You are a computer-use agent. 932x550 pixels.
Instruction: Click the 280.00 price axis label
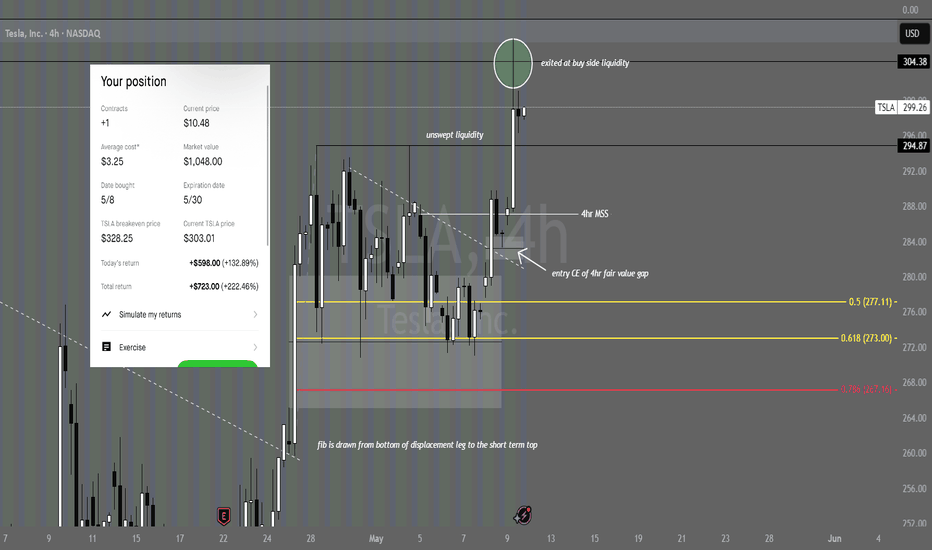click(914, 277)
